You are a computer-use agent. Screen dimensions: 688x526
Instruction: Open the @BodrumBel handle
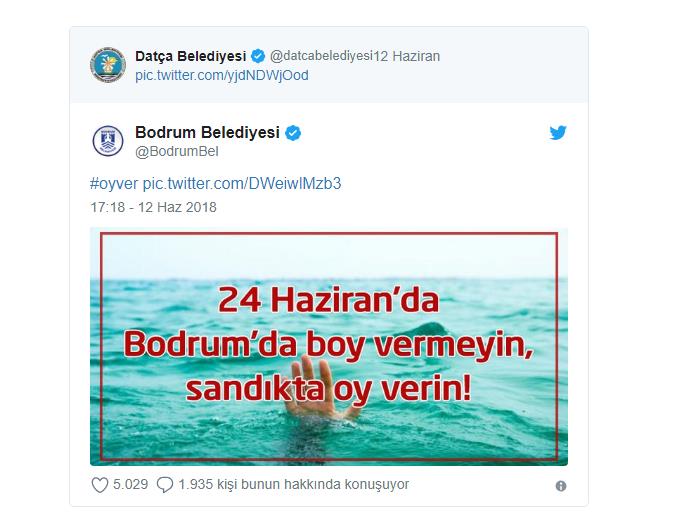click(x=177, y=151)
